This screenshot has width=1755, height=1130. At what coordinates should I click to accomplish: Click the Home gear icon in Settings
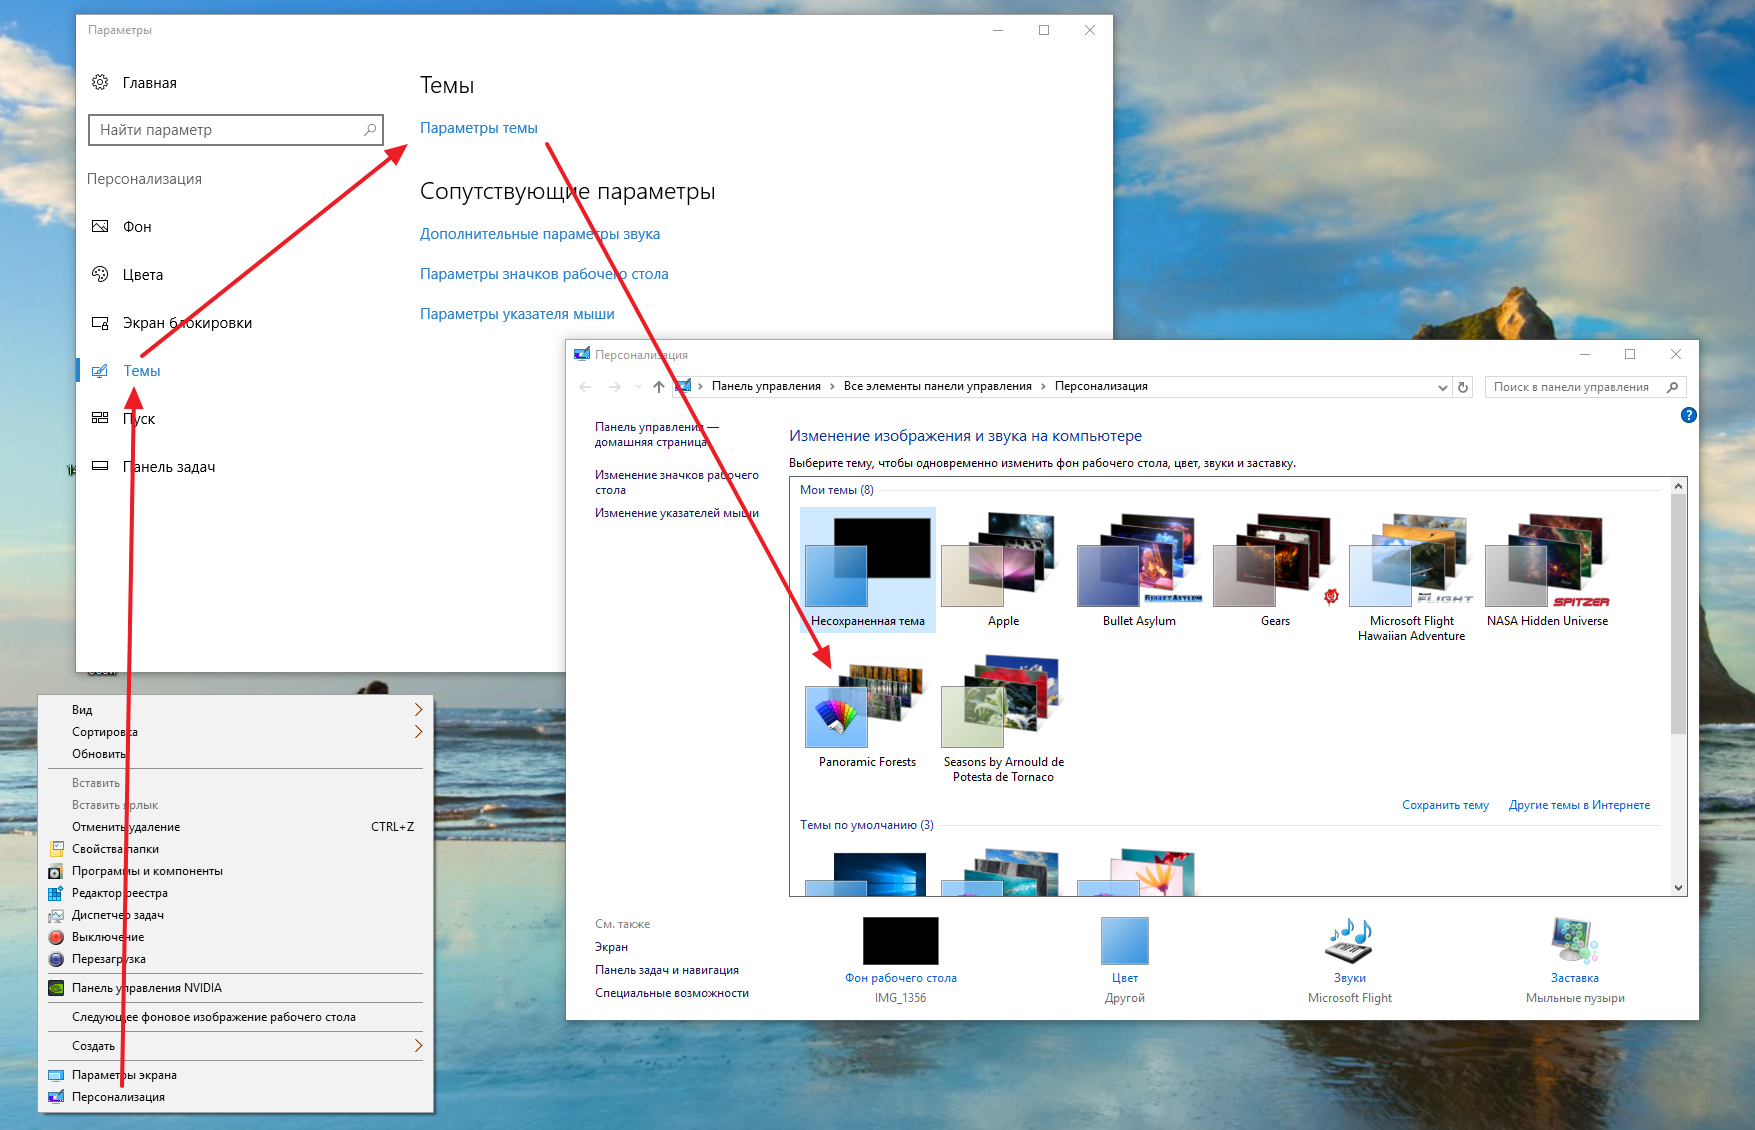(x=100, y=82)
